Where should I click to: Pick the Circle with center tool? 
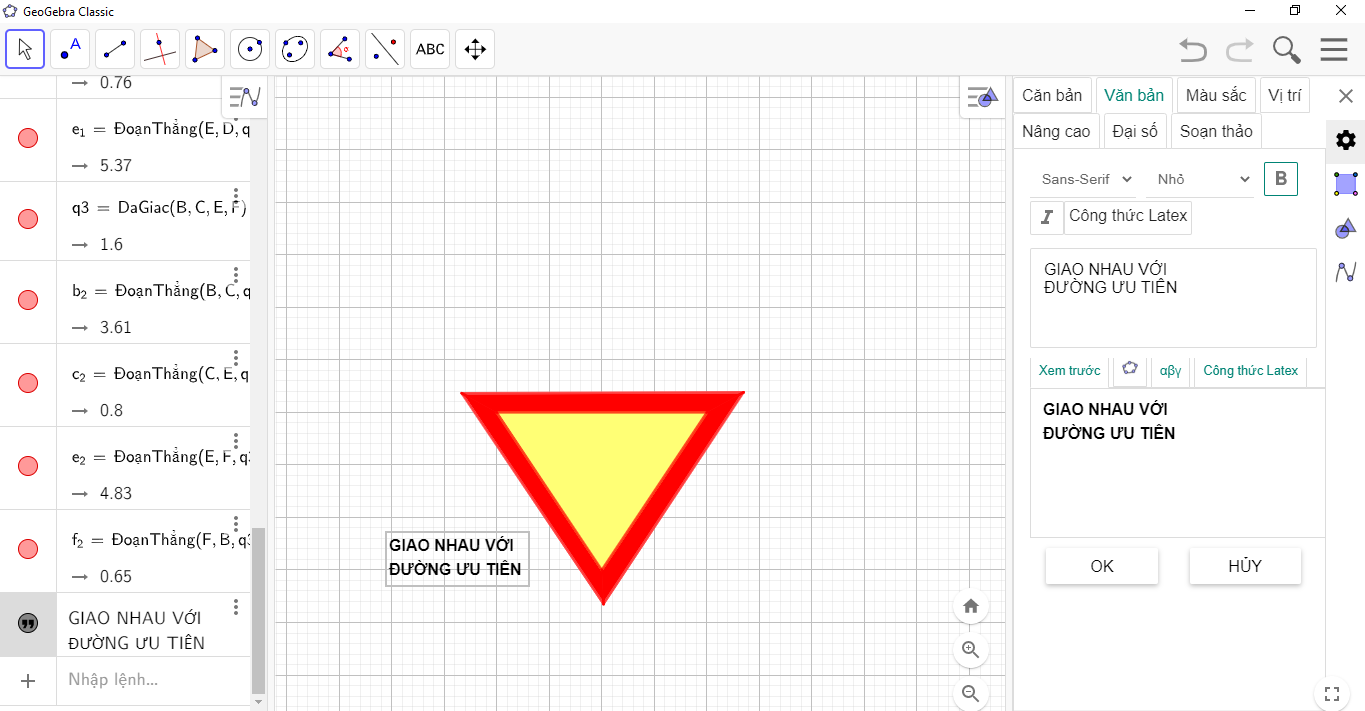click(x=250, y=49)
